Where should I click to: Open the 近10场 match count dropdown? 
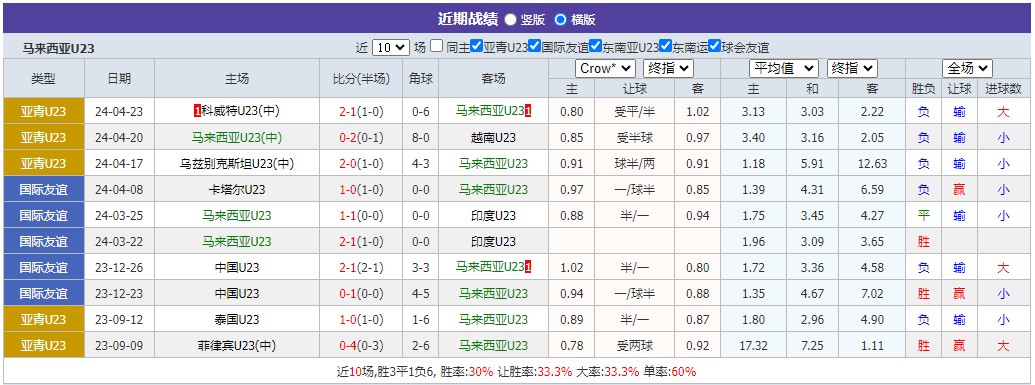[x=391, y=47]
